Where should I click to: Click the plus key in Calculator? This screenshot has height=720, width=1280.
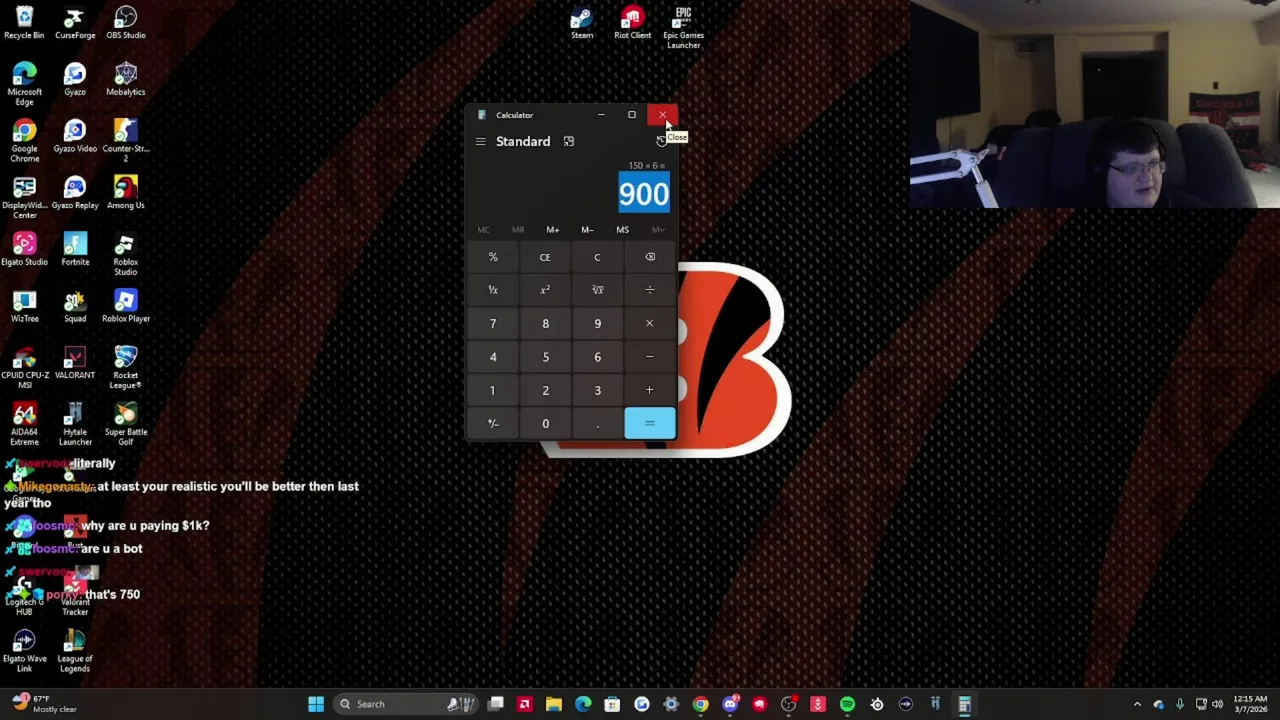(x=650, y=390)
